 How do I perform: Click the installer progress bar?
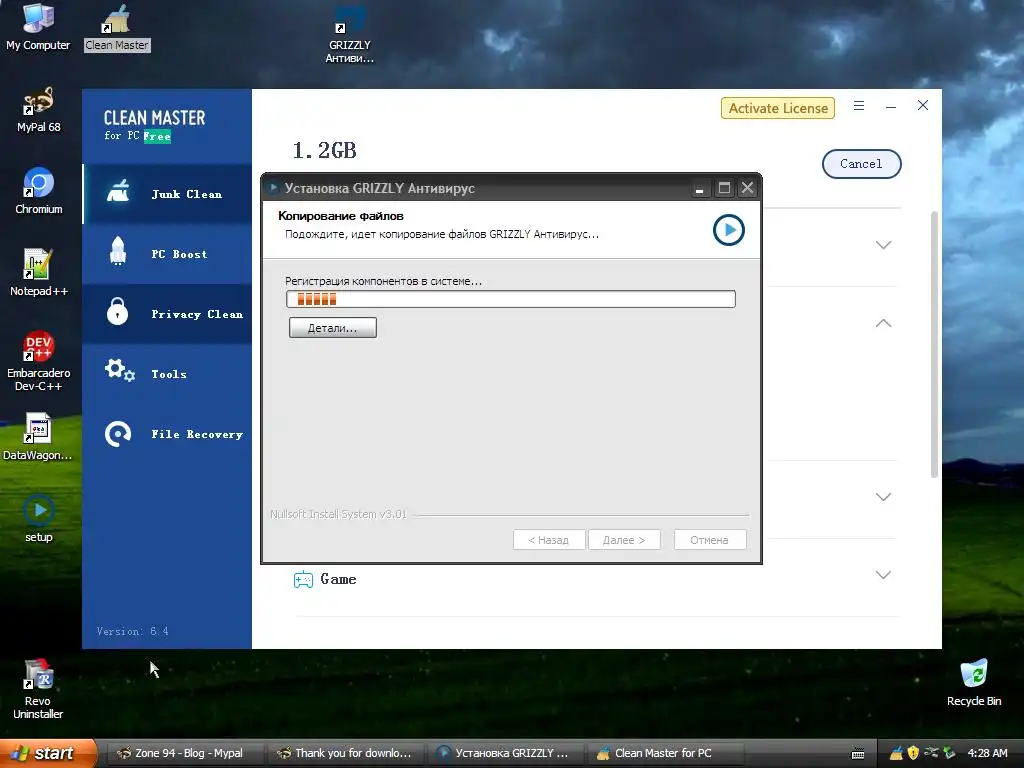511,299
